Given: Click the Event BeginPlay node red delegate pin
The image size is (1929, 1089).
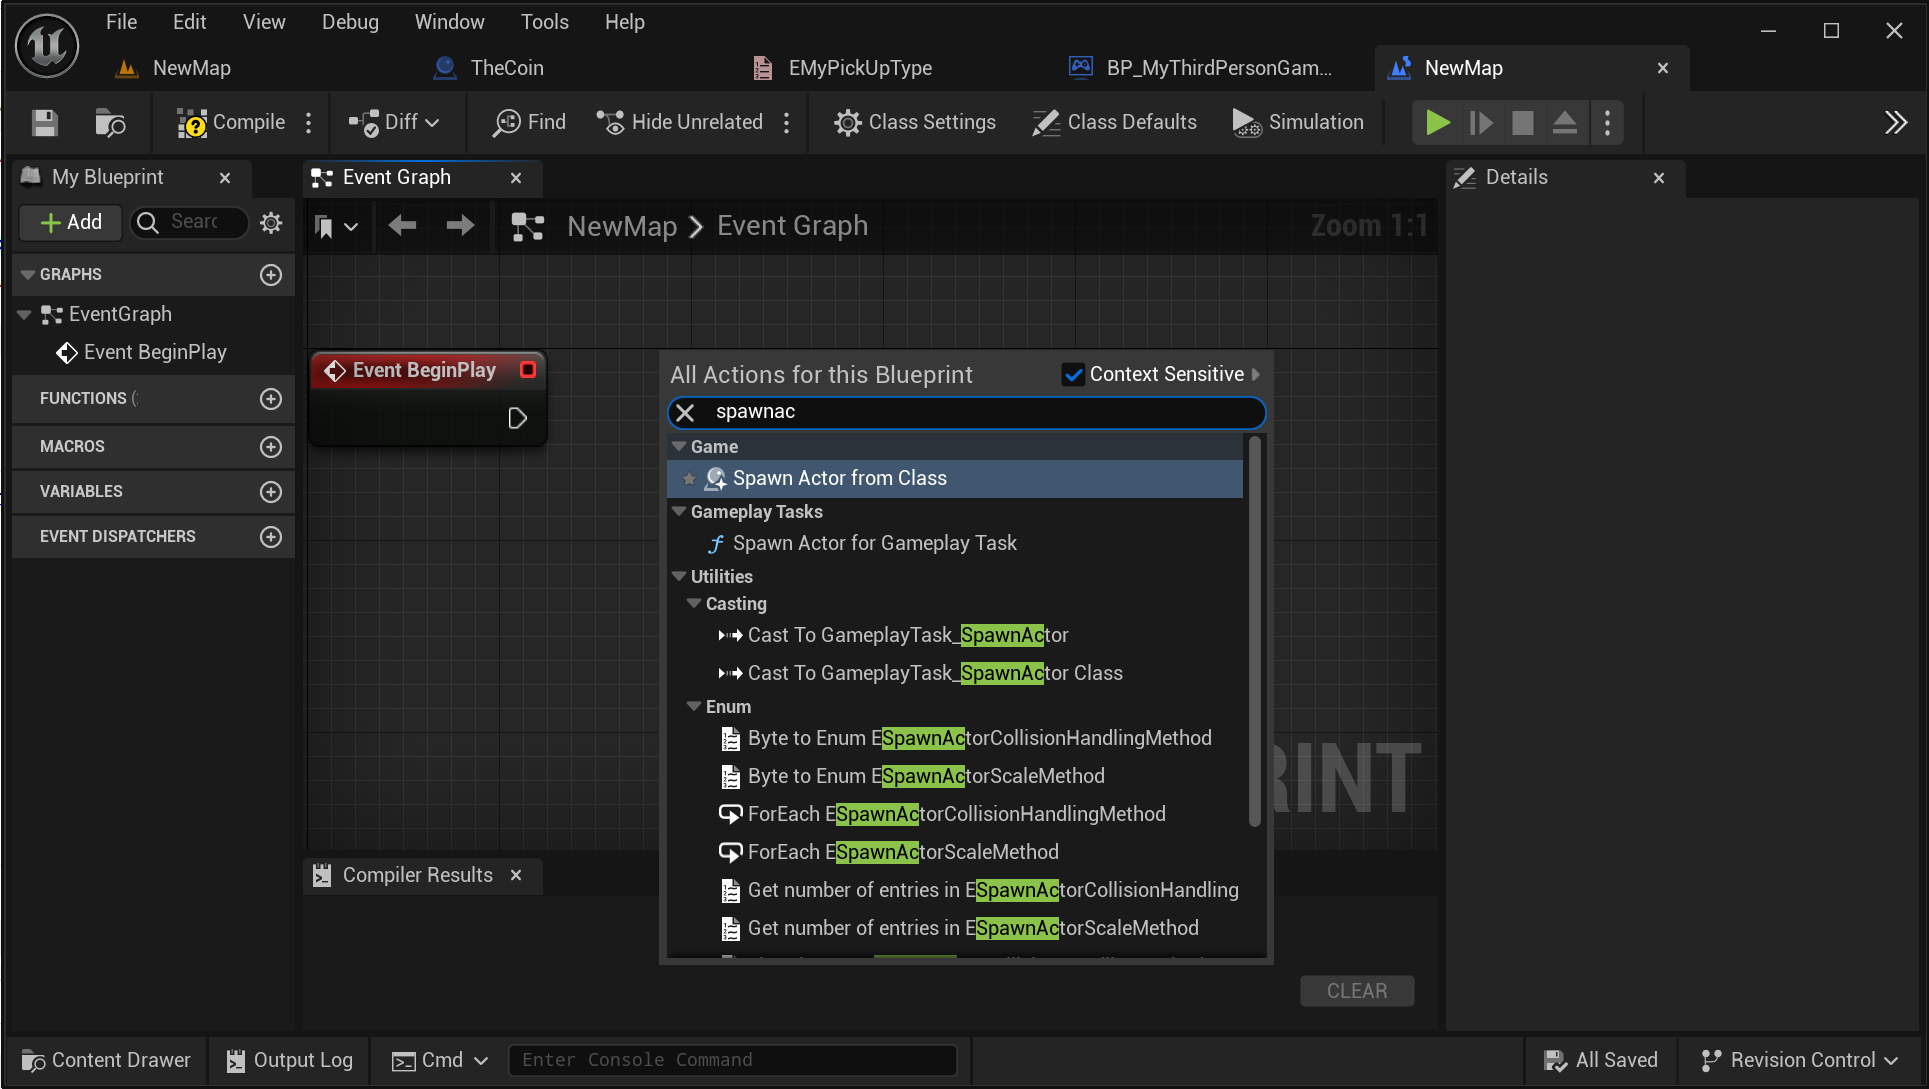Looking at the screenshot, I should point(528,370).
